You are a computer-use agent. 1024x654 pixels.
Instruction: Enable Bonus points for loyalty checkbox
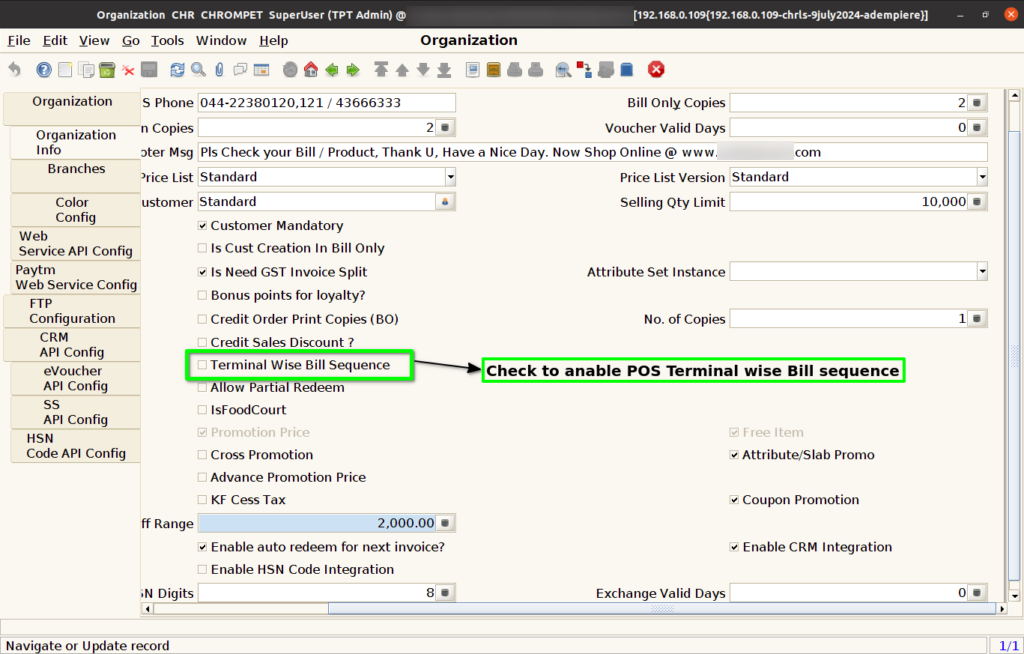click(x=202, y=295)
